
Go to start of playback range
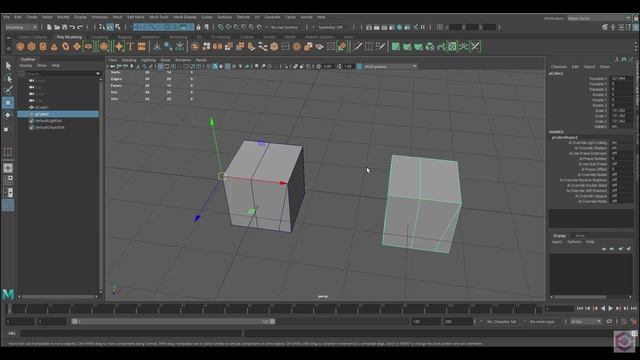580,309
